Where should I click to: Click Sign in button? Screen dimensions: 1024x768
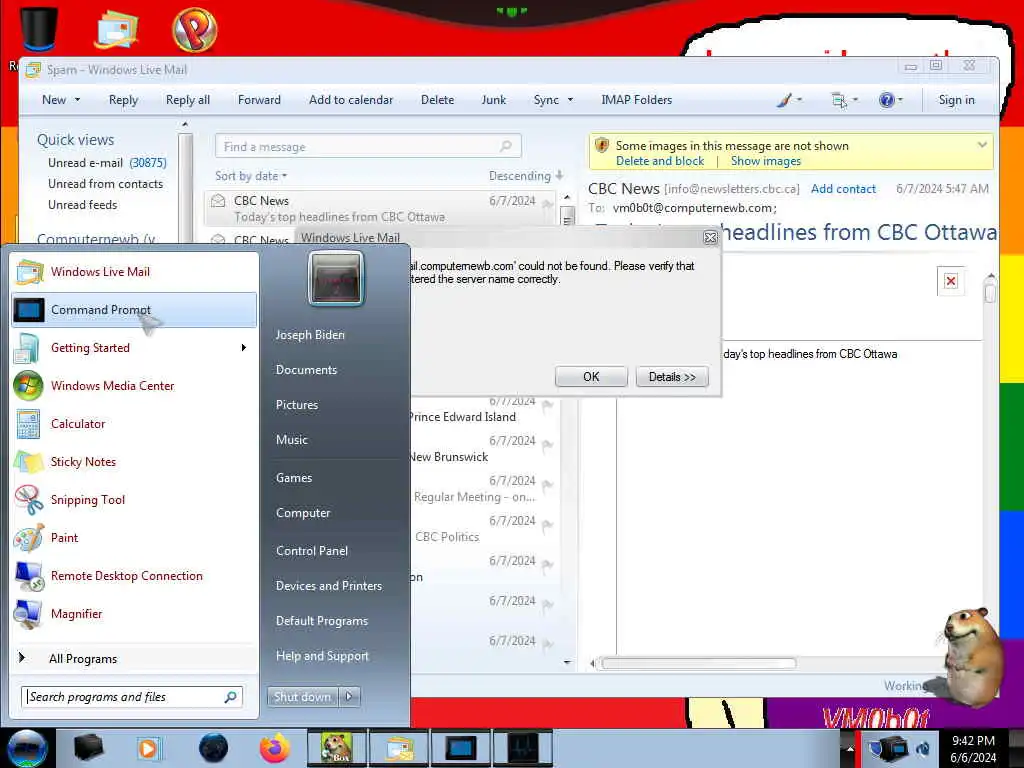[x=957, y=100]
